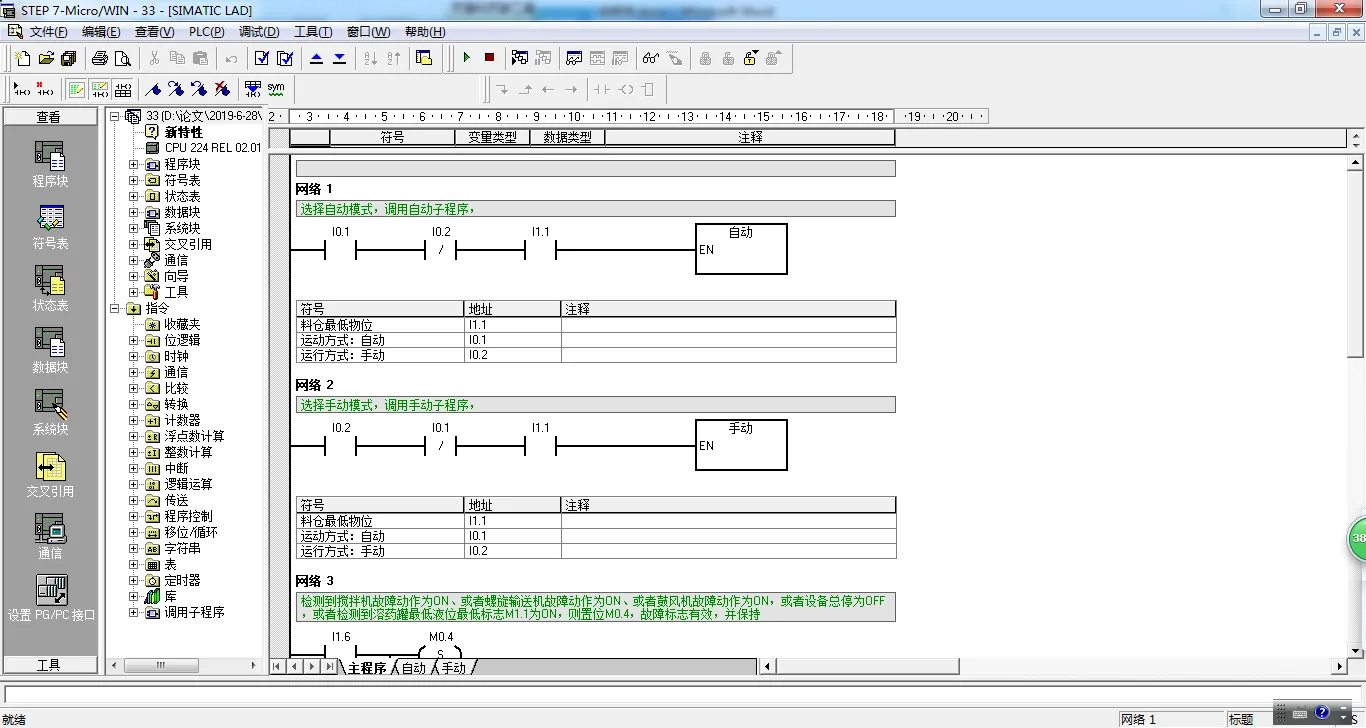Click the 符号 column header in variable table
Image resolution: width=1366 pixels, height=728 pixels.
coord(392,137)
